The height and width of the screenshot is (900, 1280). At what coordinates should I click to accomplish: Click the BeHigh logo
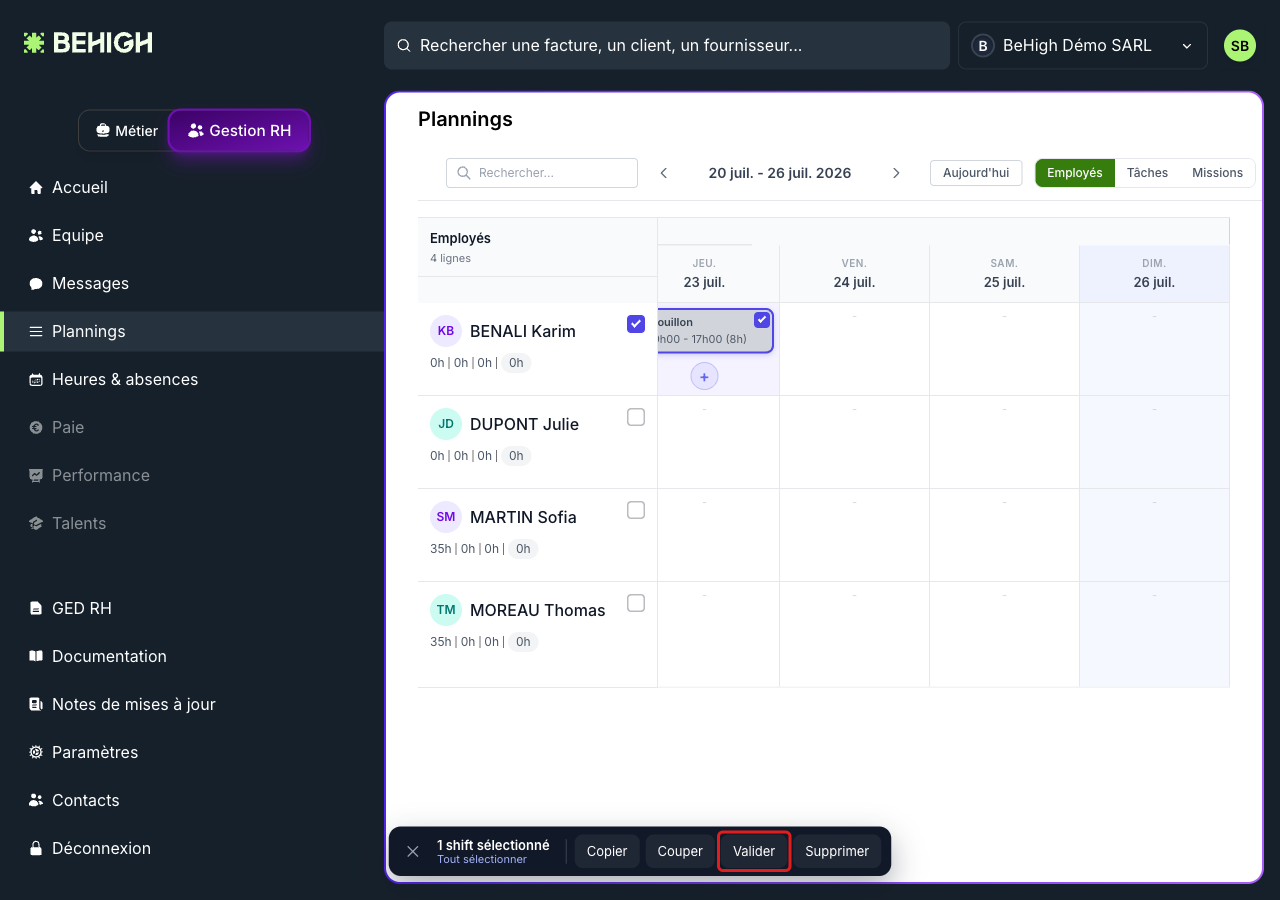click(88, 43)
